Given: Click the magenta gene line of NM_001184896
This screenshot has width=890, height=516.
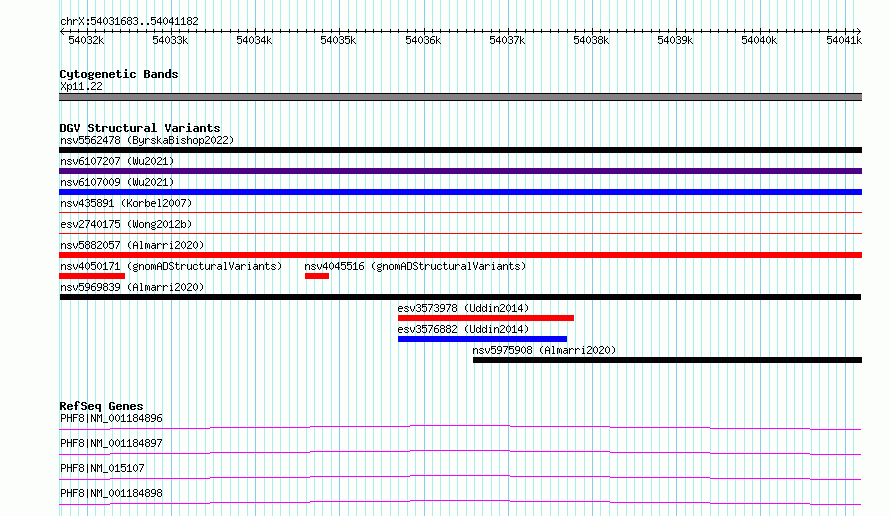Looking at the screenshot, I should point(460,427).
